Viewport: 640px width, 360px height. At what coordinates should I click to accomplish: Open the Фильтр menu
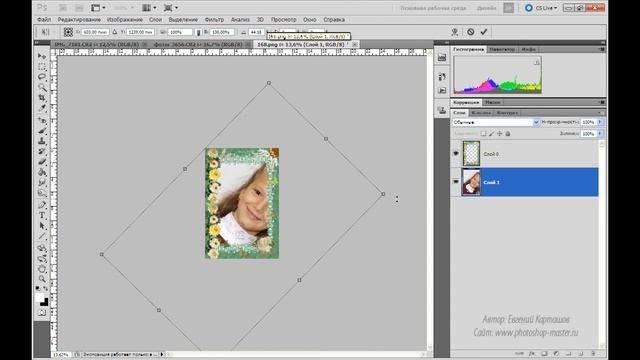coord(214,20)
